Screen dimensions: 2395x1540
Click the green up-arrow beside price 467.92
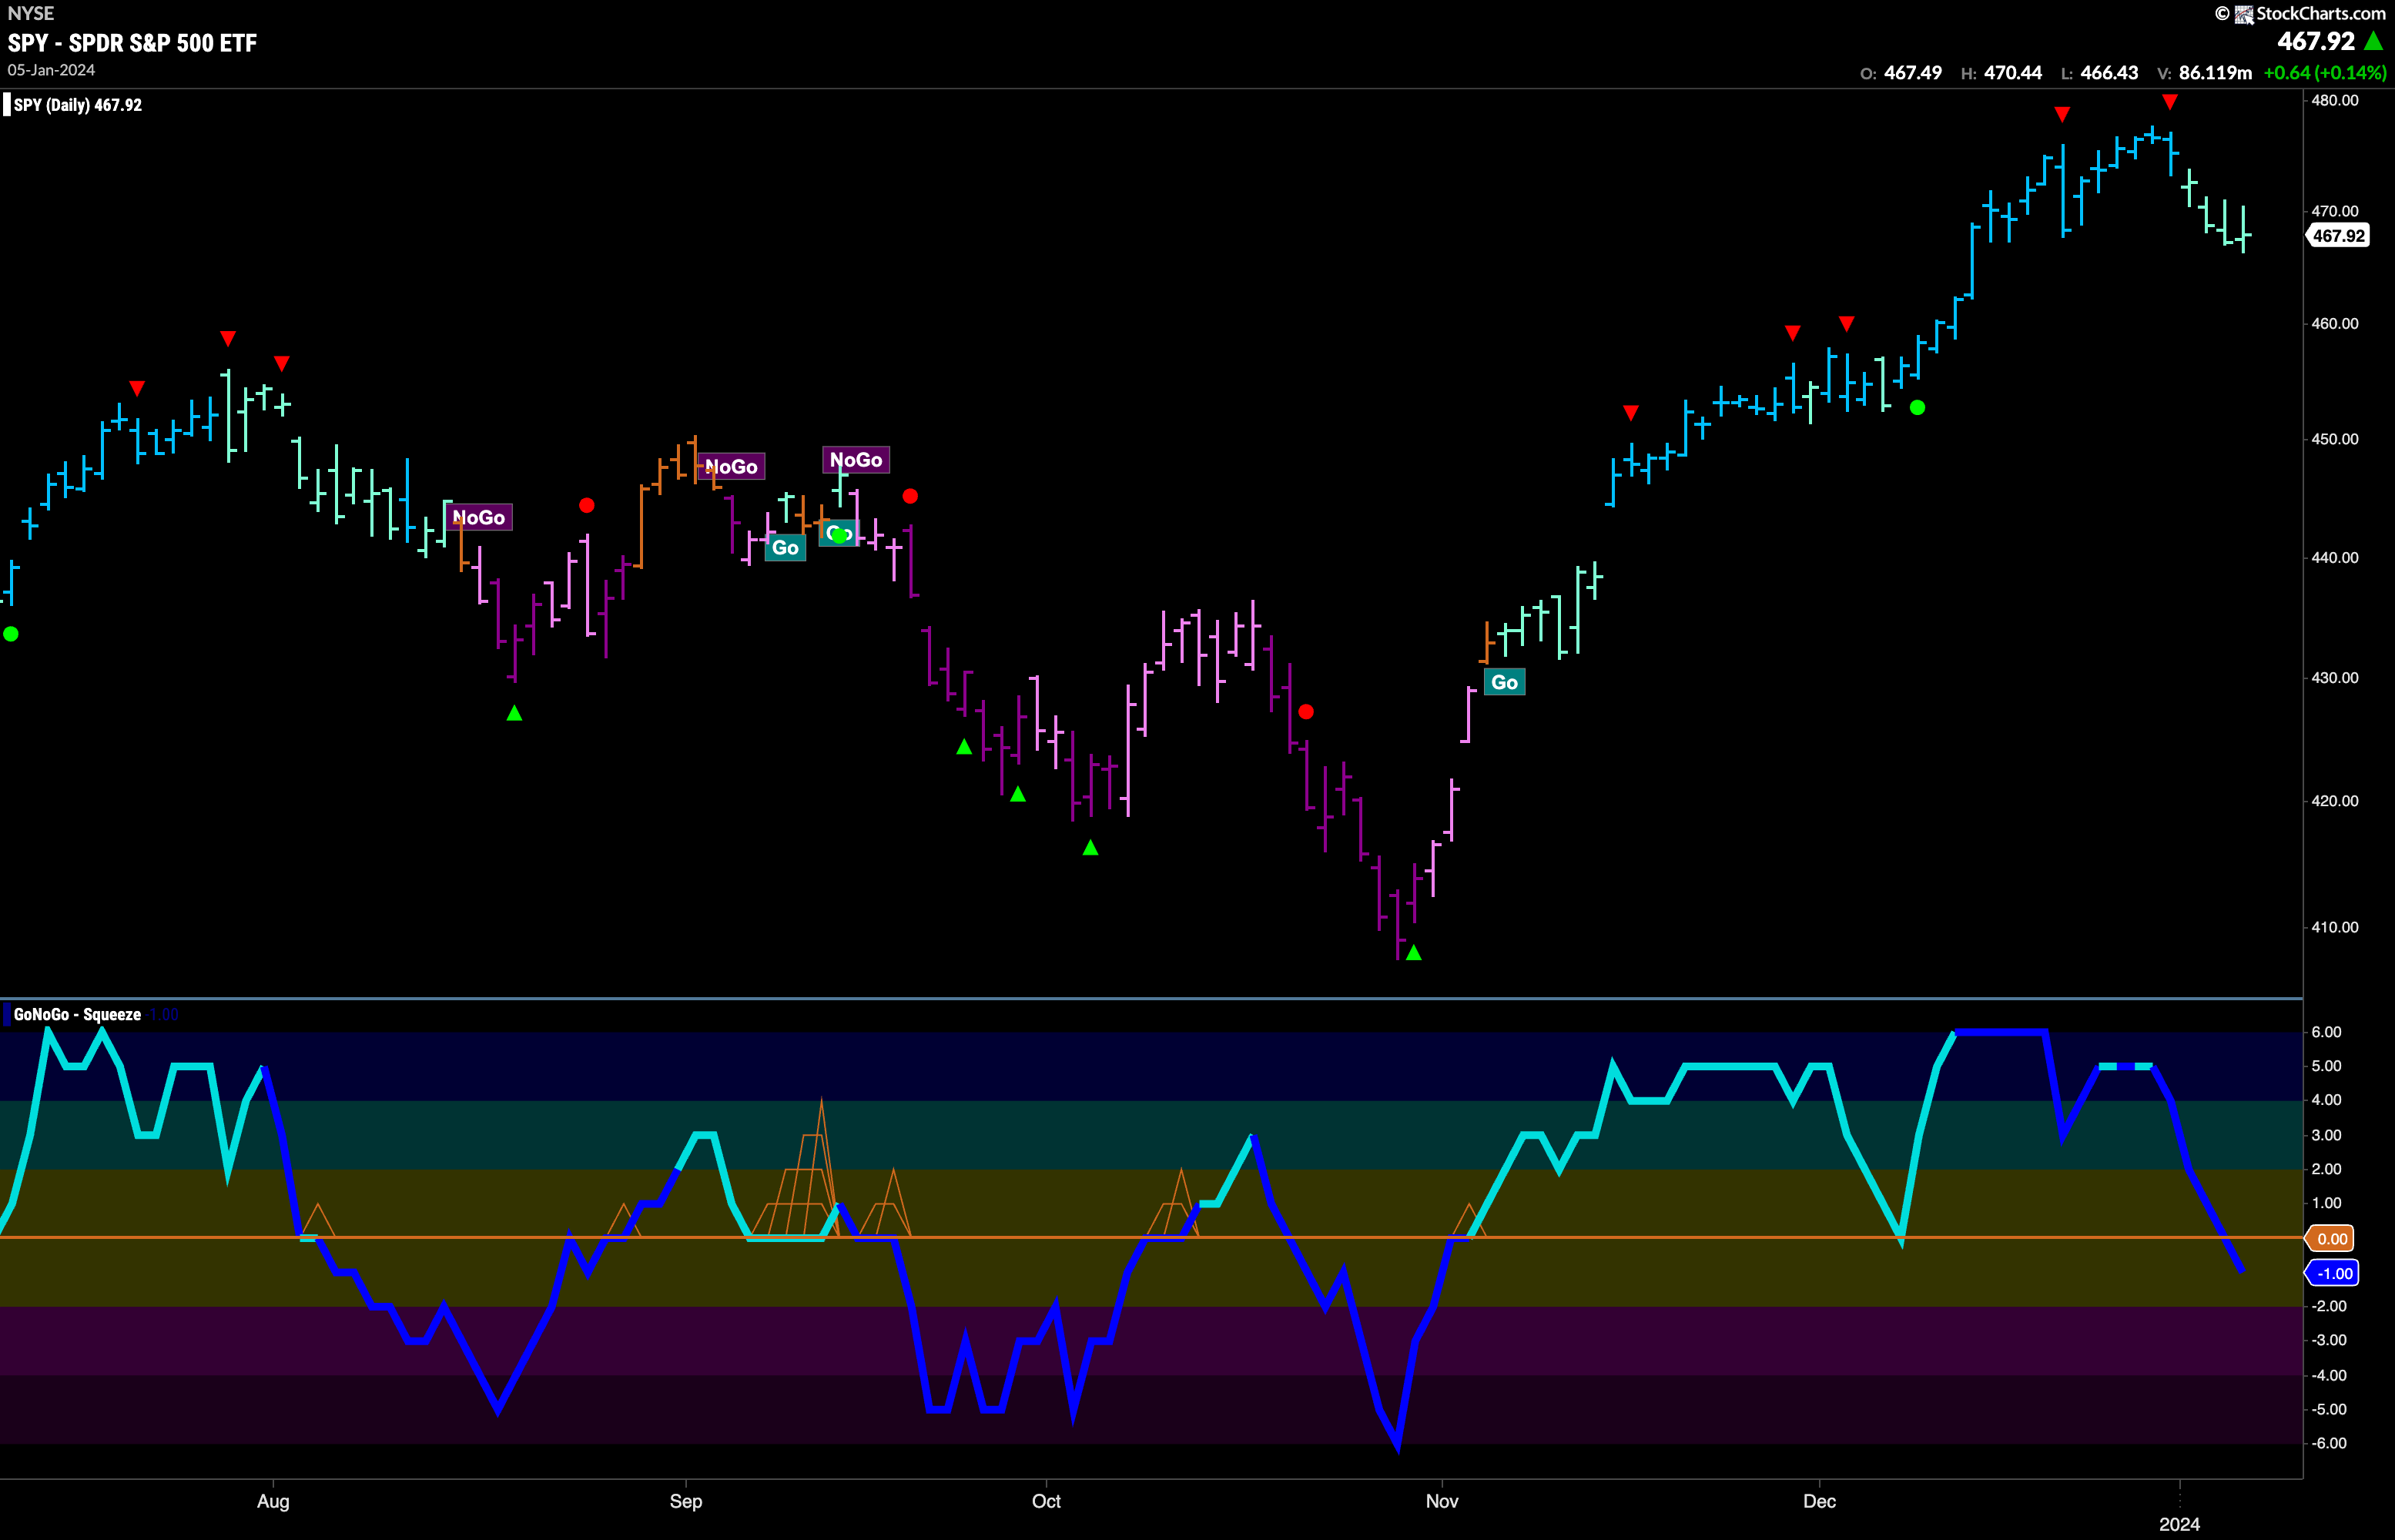click(2374, 41)
